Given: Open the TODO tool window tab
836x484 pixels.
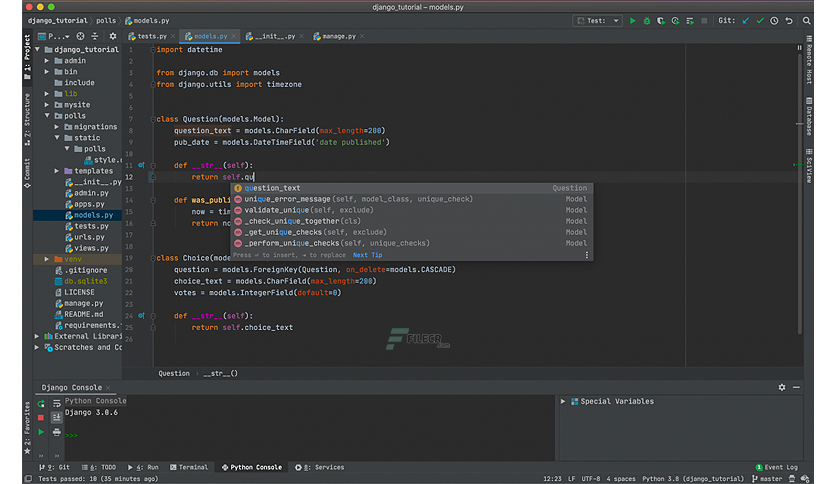Looking at the screenshot, I should 99,467.
